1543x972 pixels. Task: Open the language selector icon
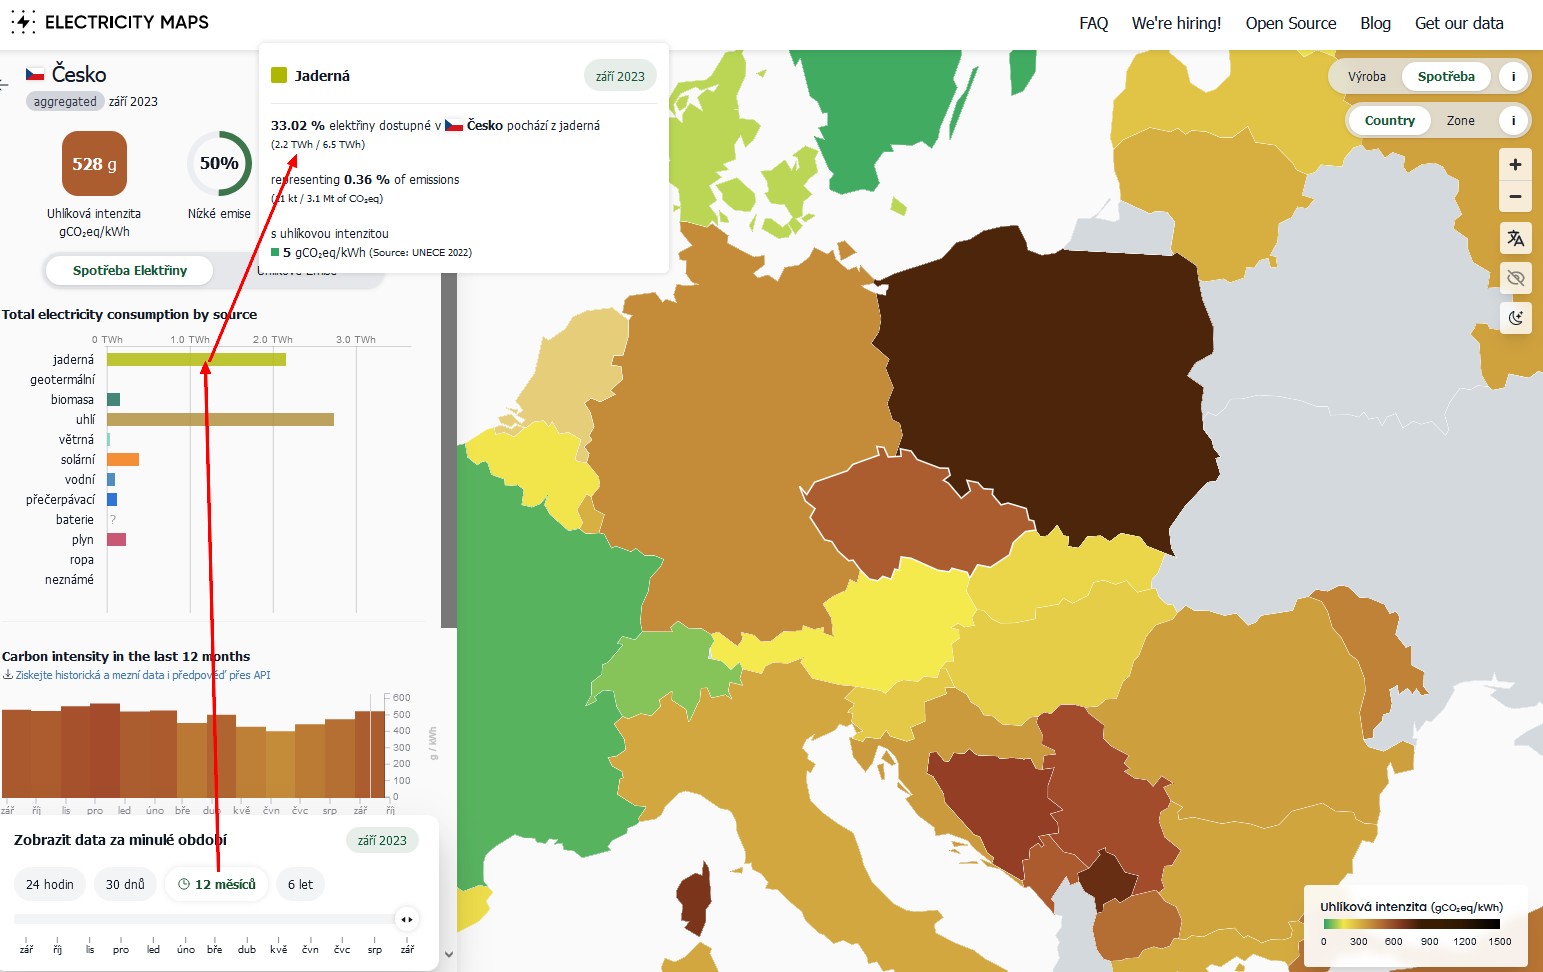click(x=1516, y=238)
